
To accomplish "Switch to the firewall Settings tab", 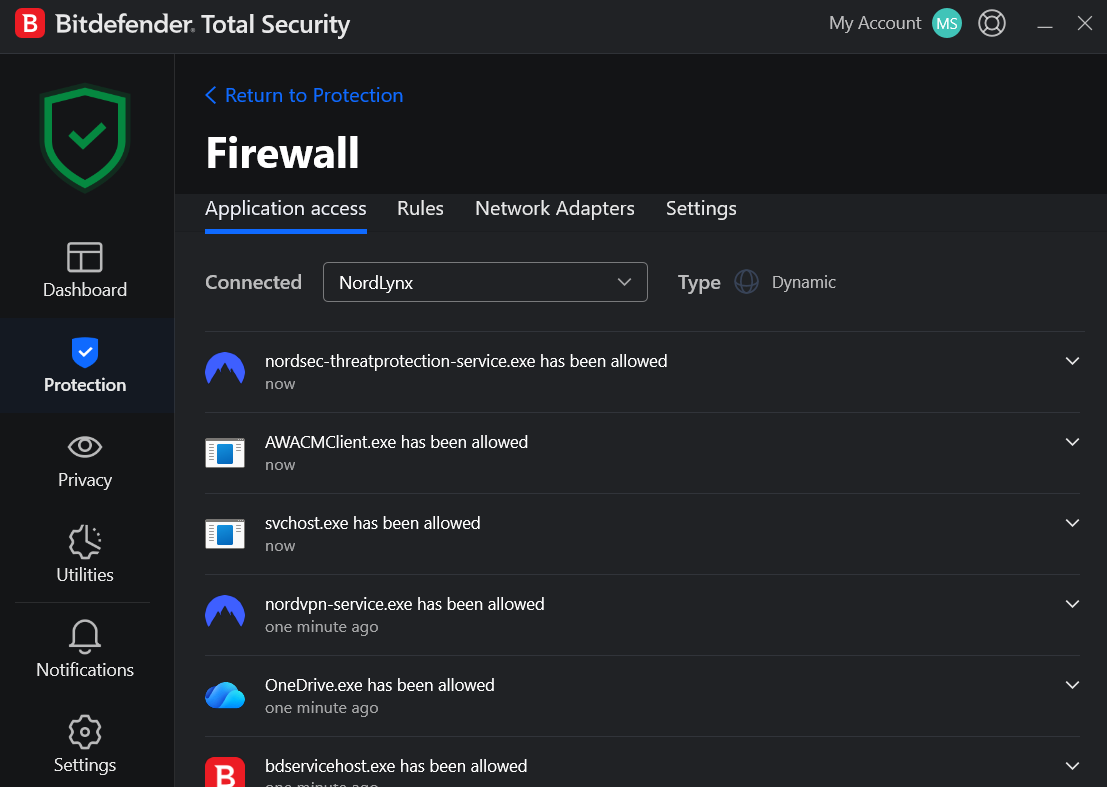I will click(701, 209).
